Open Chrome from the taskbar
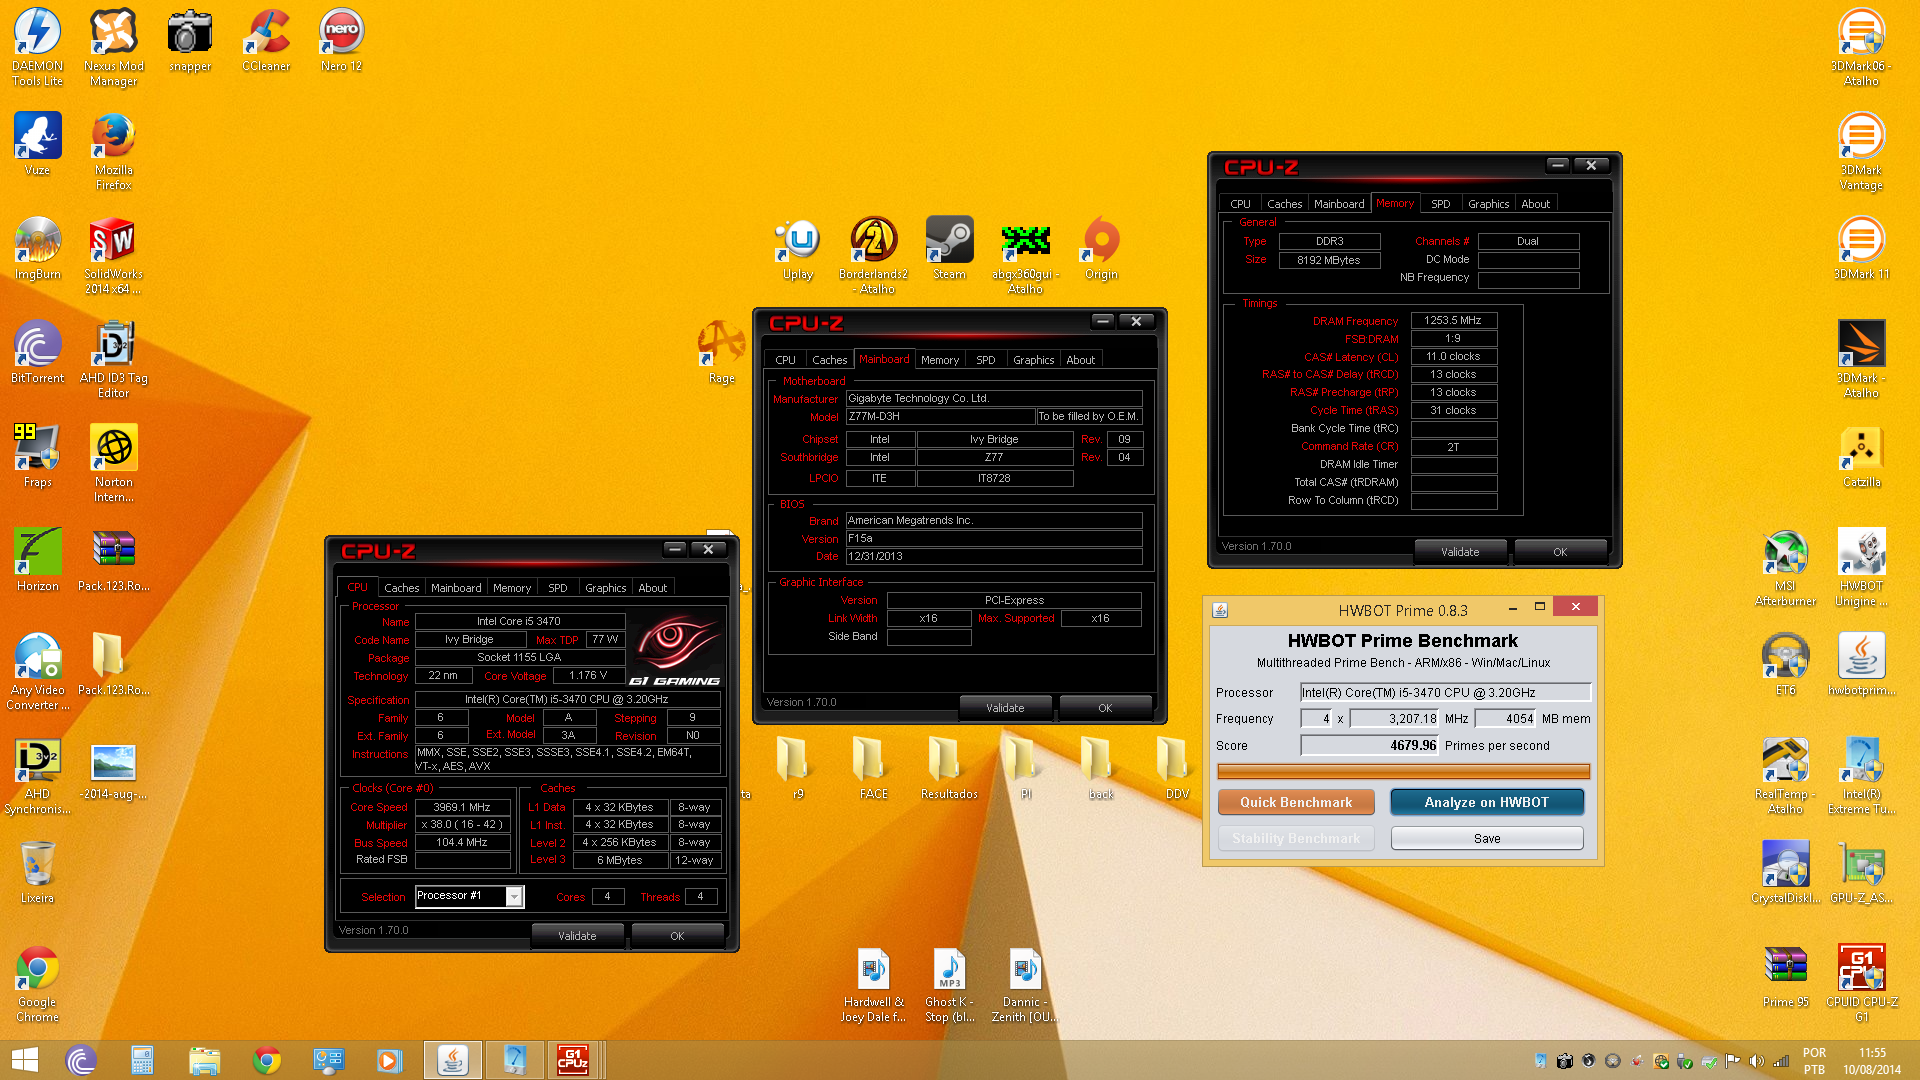The width and height of the screenshot is (1920, 1080). pos(267,1060)
